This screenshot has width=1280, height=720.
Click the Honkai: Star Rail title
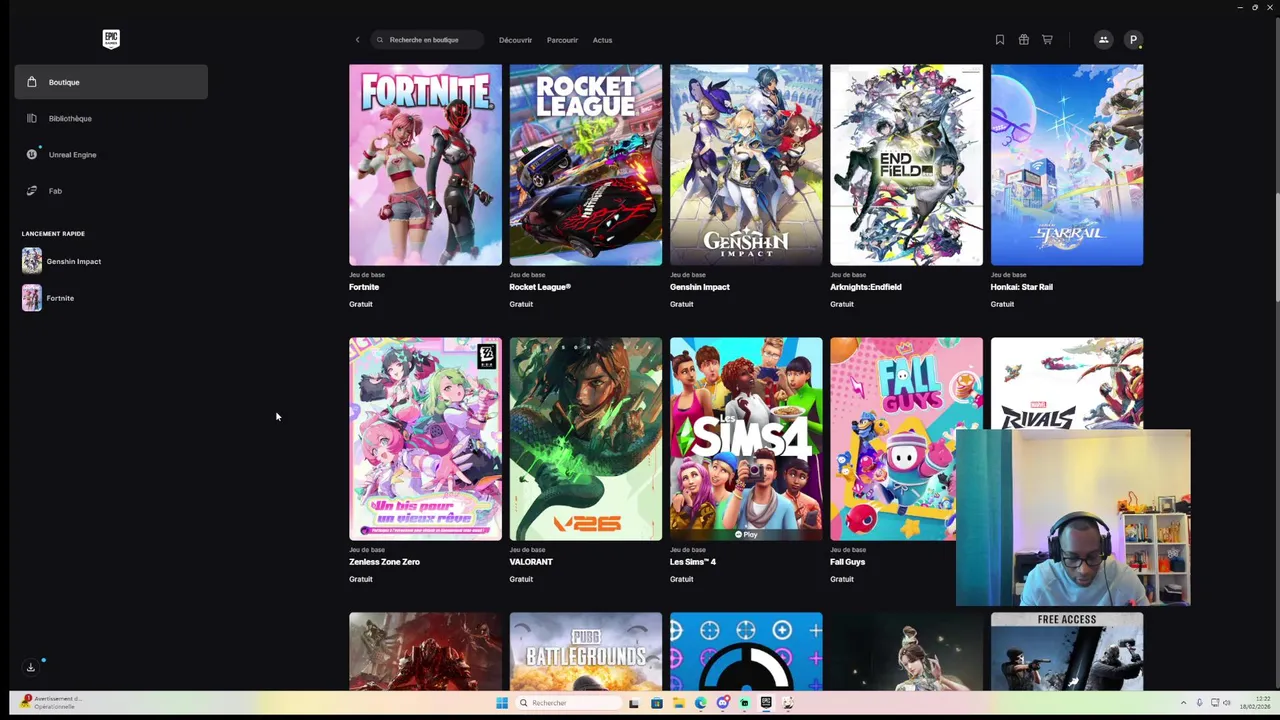point(1022,287)
